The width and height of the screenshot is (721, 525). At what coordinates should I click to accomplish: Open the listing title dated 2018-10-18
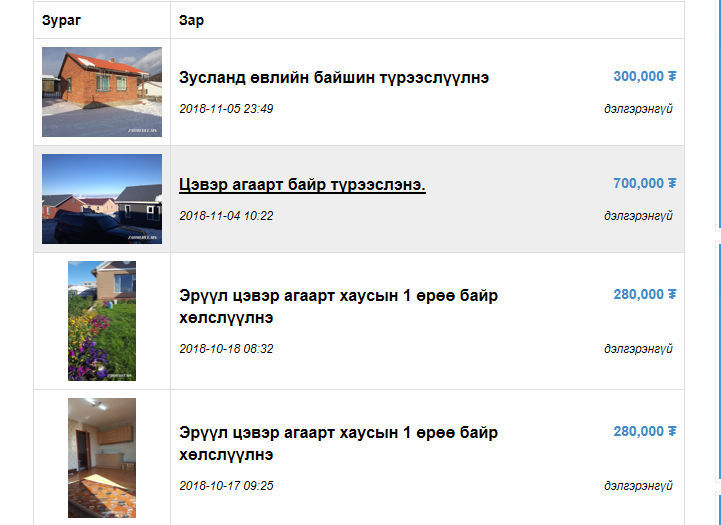pos(338,307)
